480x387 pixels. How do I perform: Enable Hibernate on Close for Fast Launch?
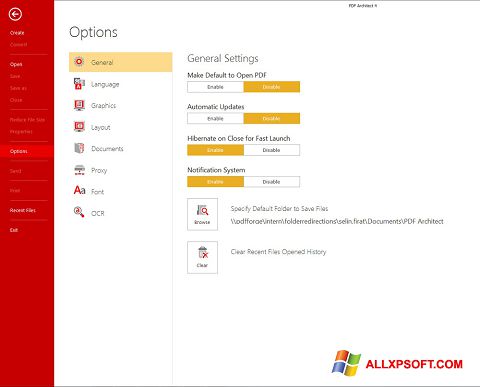pyautogui.click(x=215, y=150)
